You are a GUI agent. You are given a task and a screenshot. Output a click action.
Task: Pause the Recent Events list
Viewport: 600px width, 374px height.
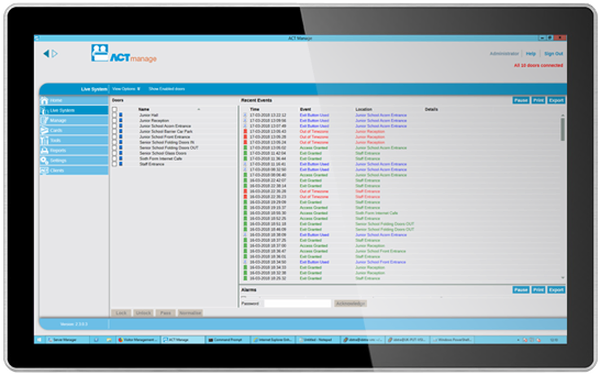tap(521, 100)
